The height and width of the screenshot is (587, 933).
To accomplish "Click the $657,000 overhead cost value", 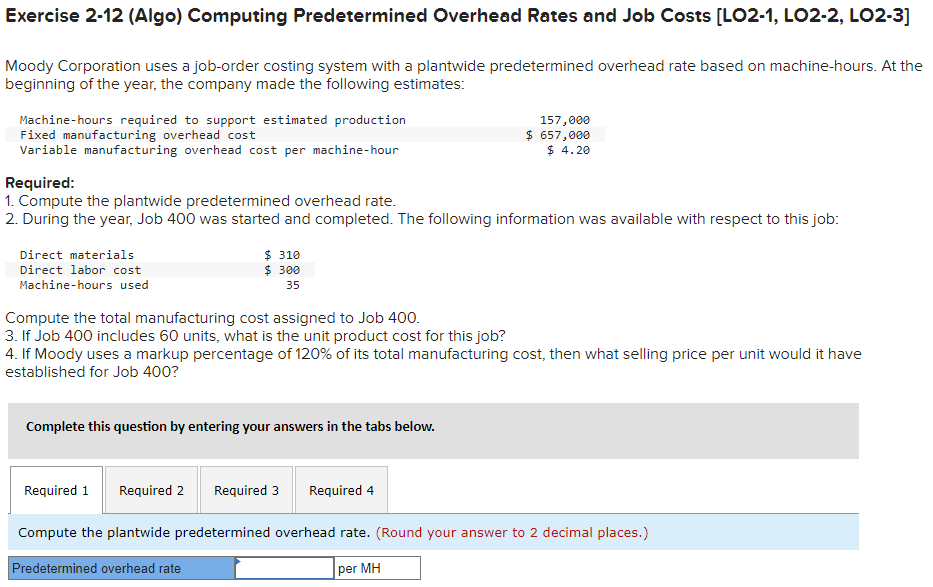I will pos(557,134).
